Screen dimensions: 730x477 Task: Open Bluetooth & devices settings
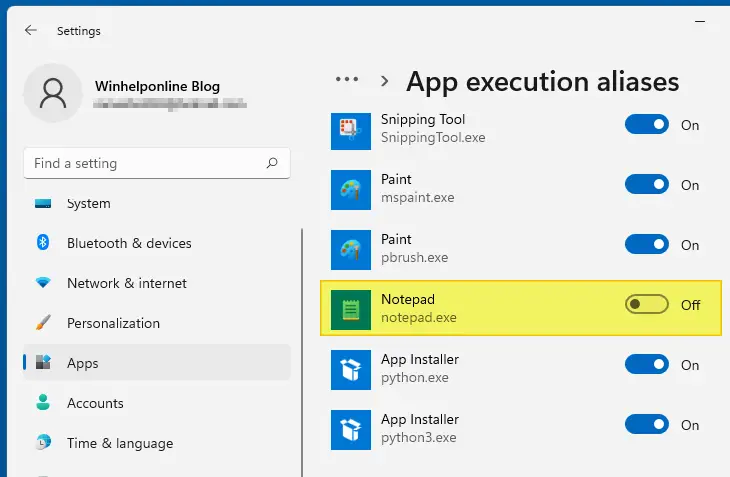tap(157, 243)
